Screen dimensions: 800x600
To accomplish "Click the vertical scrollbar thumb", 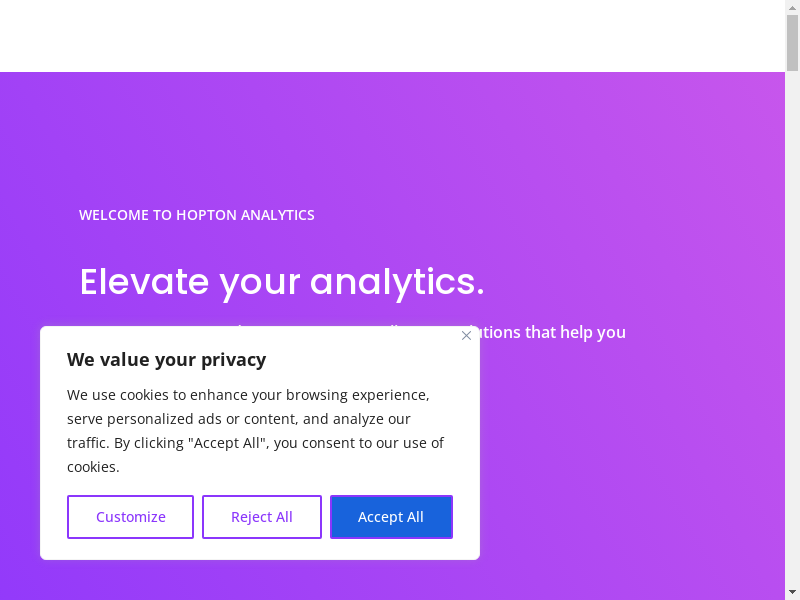I will pos(792,42).
